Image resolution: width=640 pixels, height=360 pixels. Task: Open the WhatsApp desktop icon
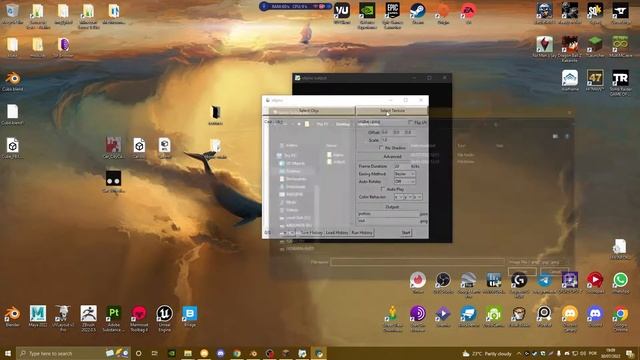point(620,282)
